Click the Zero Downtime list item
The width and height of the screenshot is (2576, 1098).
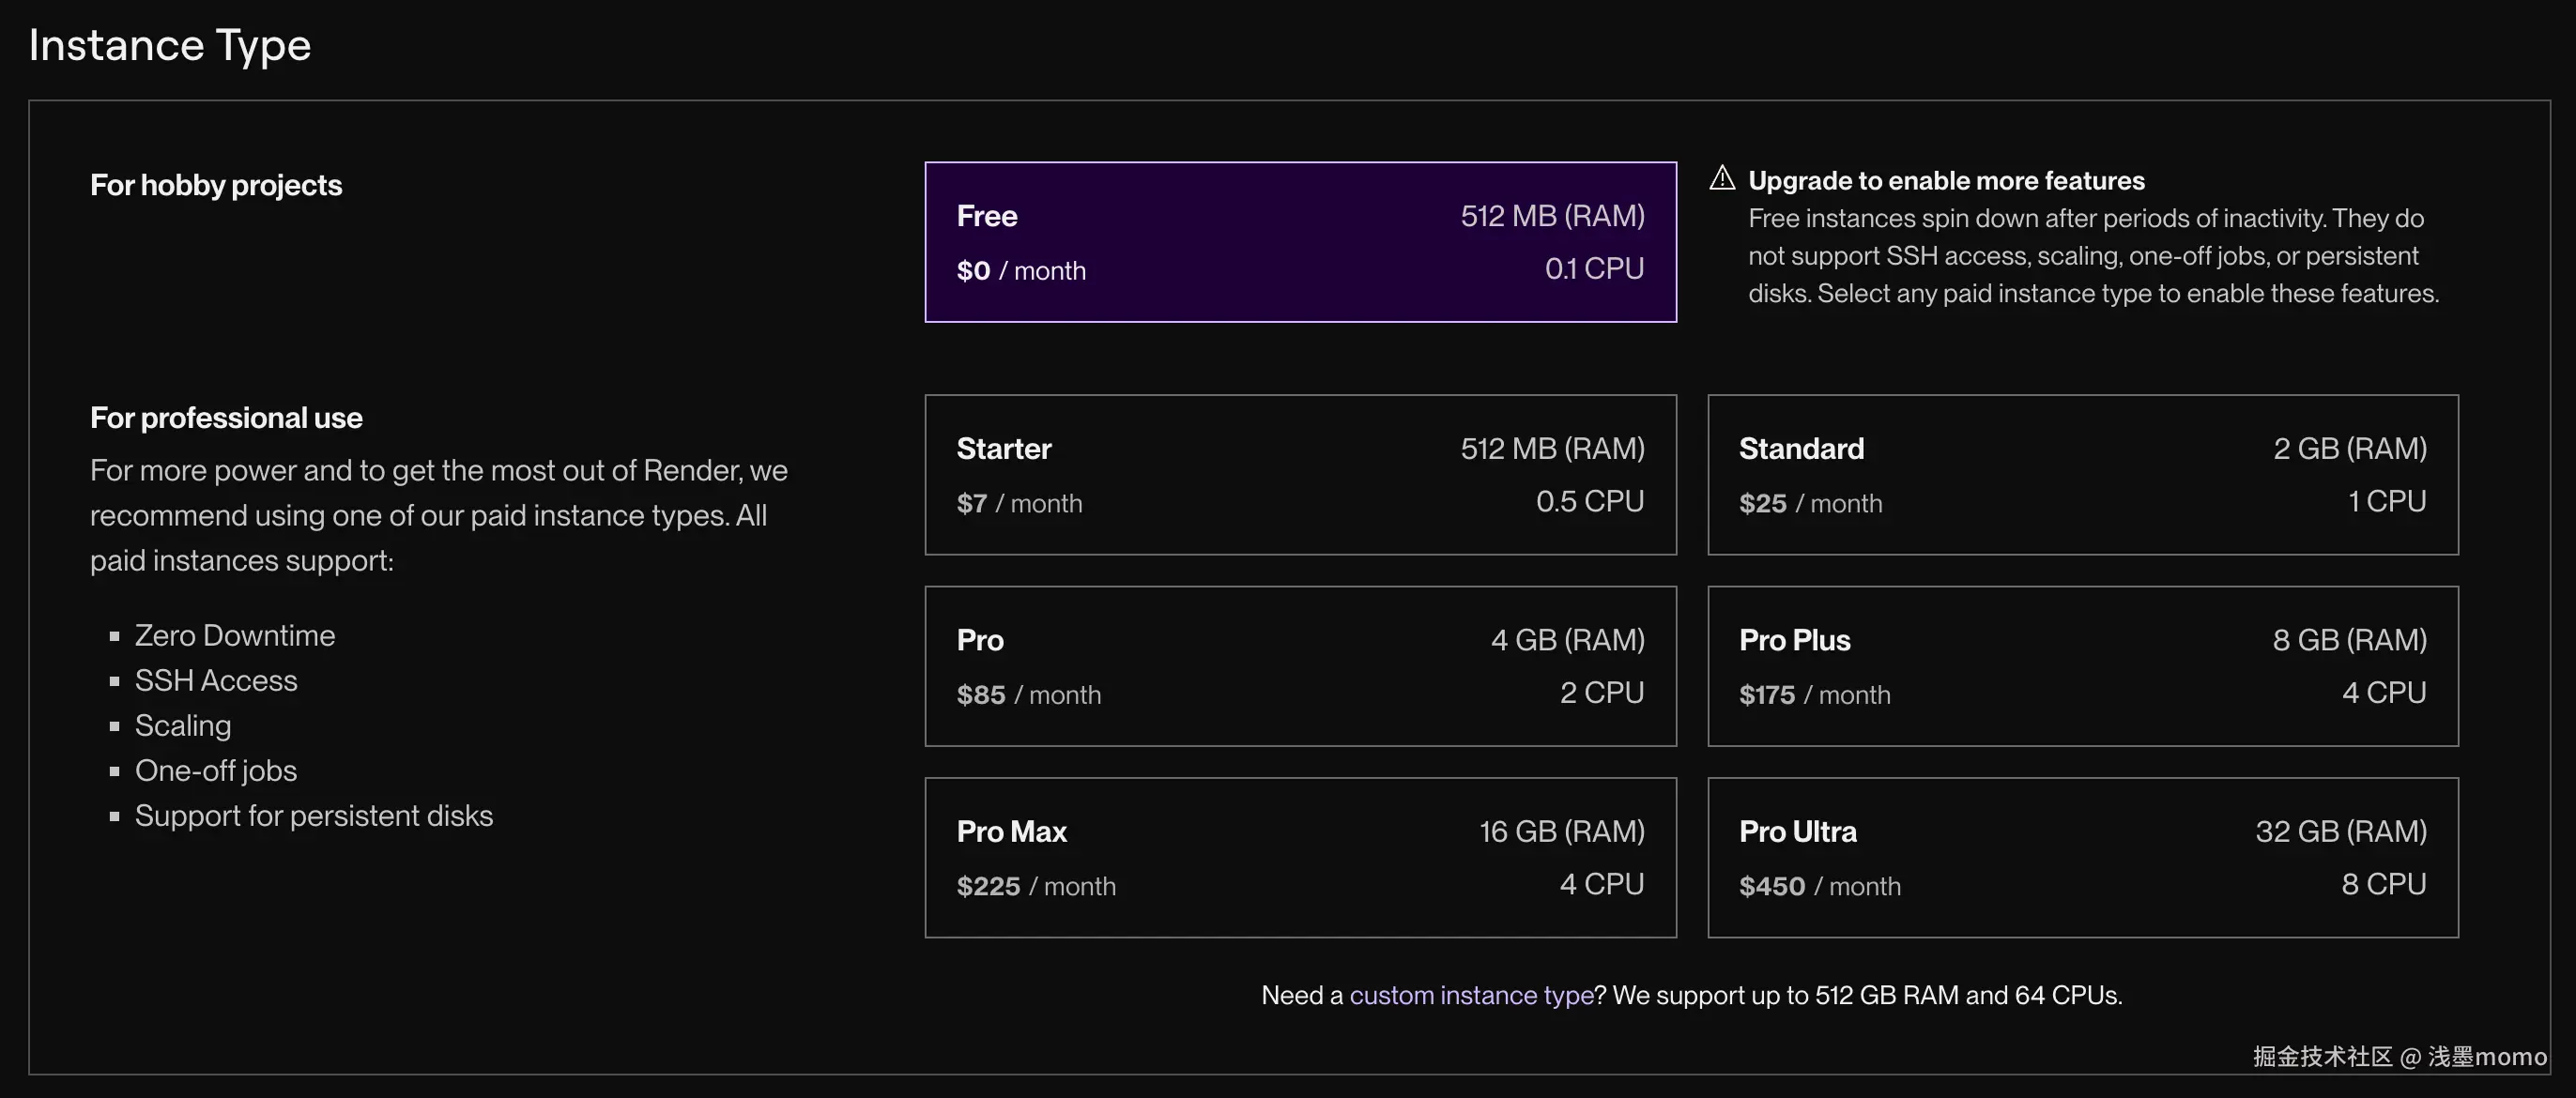pyautogui.click(x=235, y=636)
